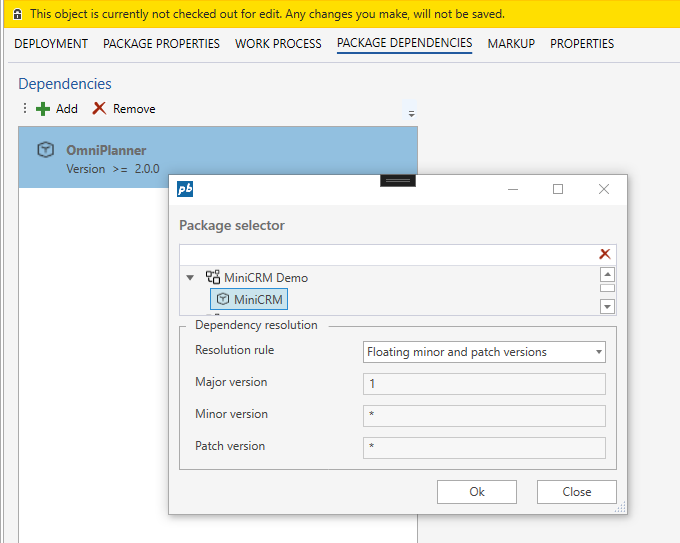
Task: Switch to the DEPLOYMENT tab
Action: 51,44
